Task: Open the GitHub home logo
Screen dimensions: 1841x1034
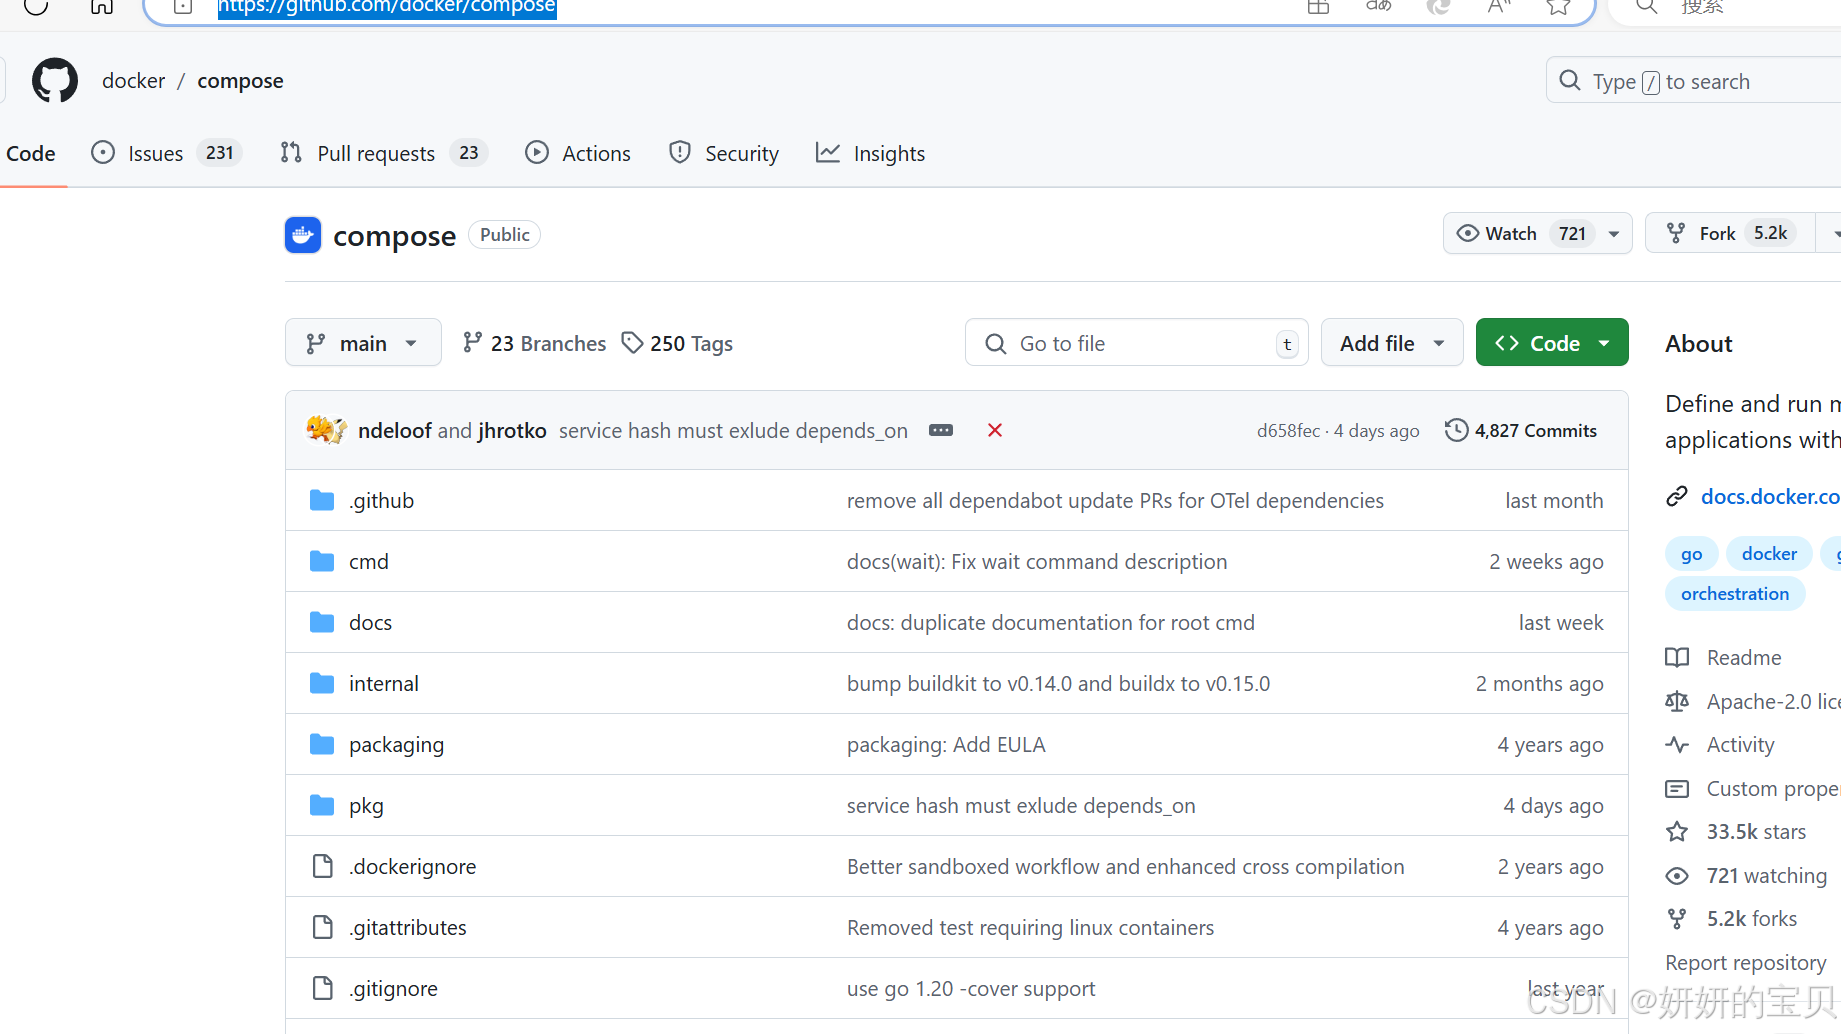Action: coord(55,81)
